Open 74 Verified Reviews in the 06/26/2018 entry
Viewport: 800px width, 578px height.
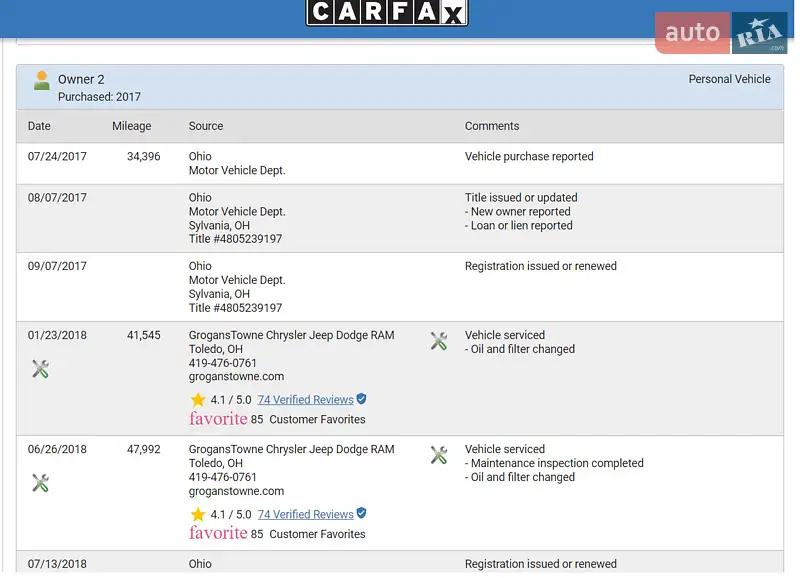[x=305, y=514]
